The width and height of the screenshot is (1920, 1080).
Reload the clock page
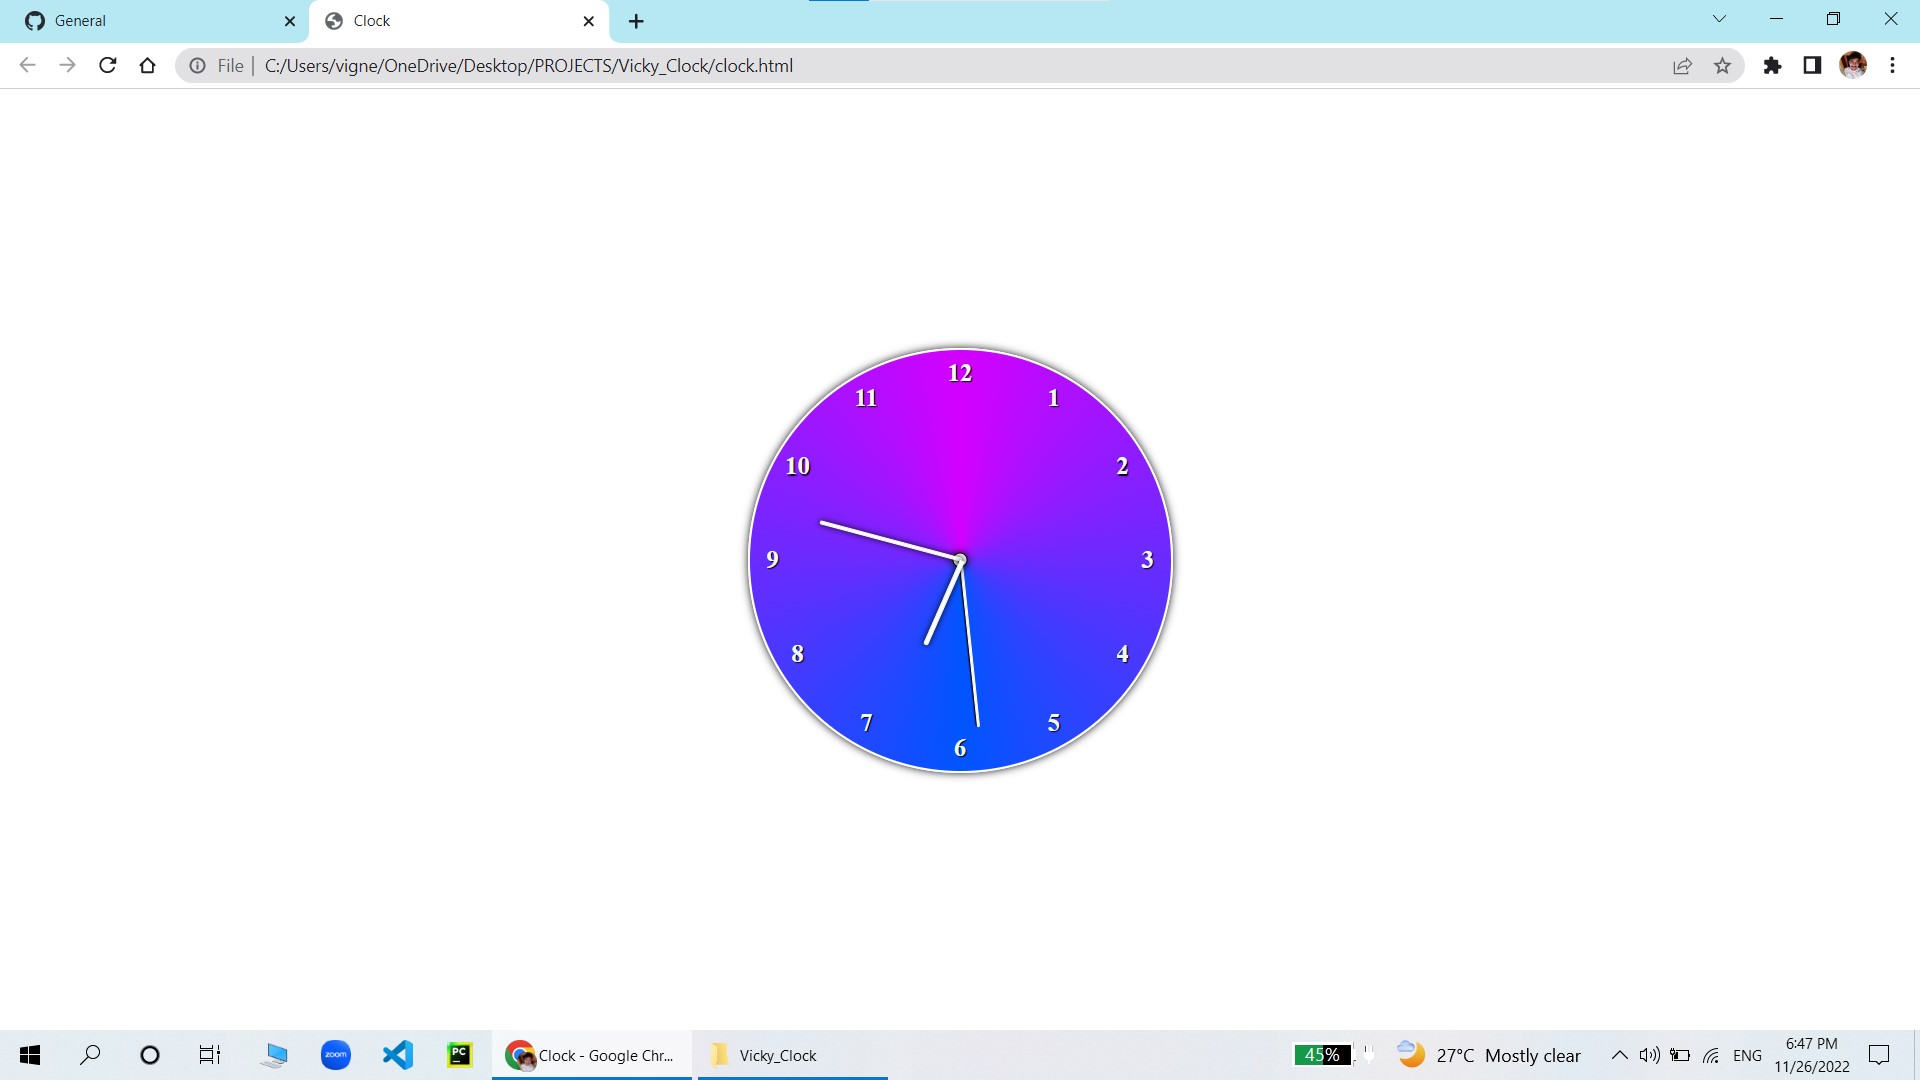pos(107,65)
